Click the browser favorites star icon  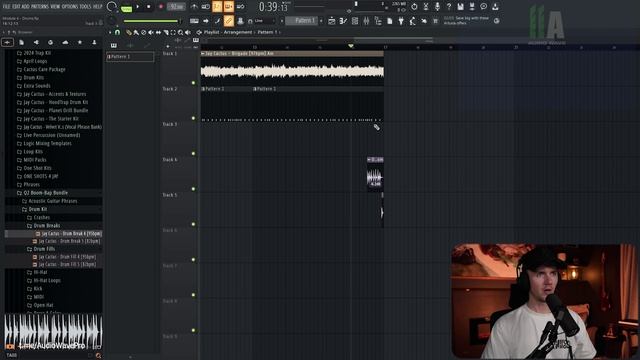point(80,42)
